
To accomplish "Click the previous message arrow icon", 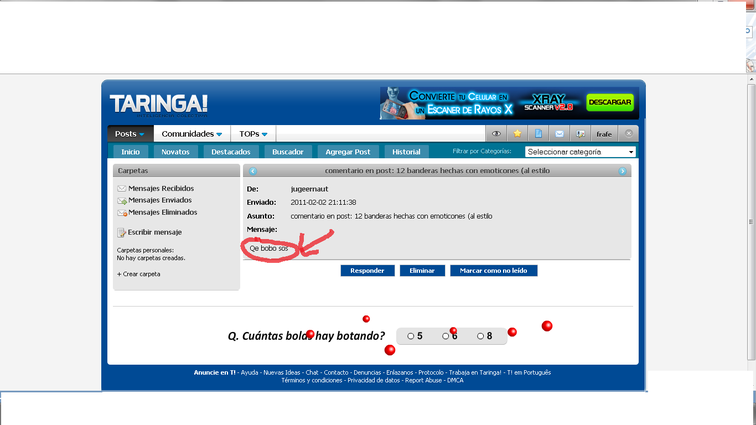I will coord(253,172).
